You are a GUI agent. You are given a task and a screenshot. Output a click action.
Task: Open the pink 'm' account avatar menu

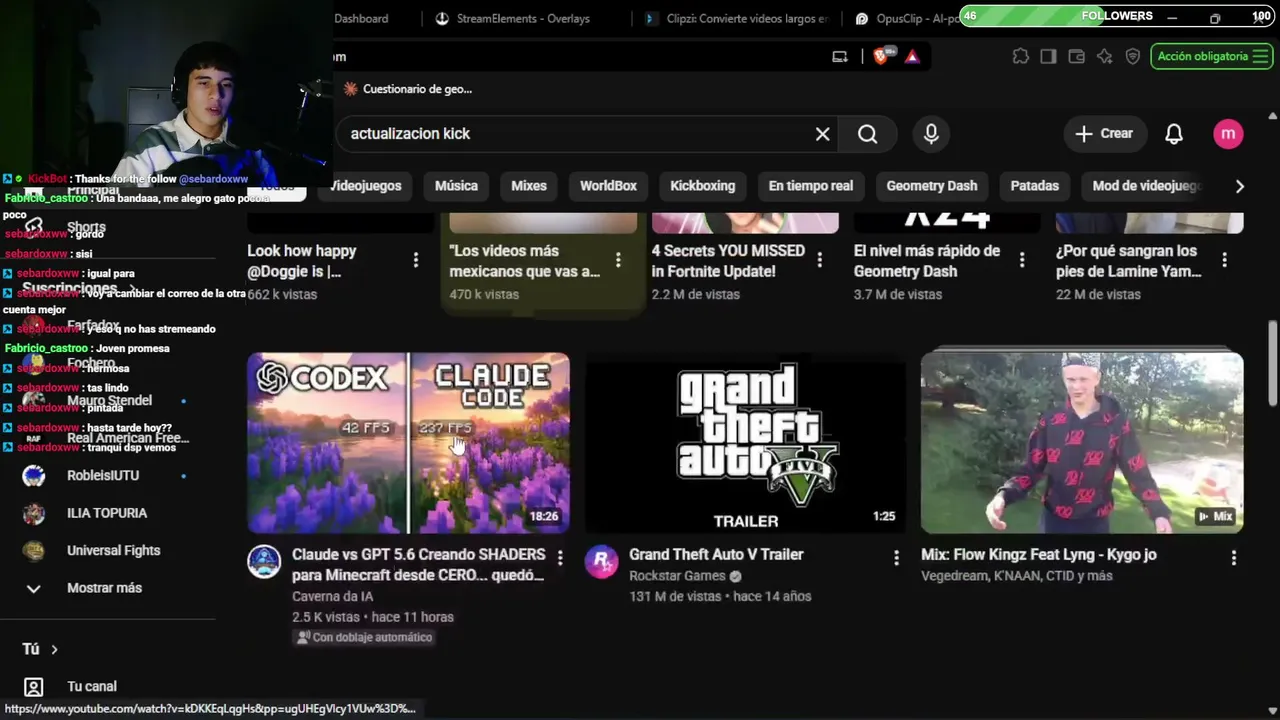tap(1228, 134)
